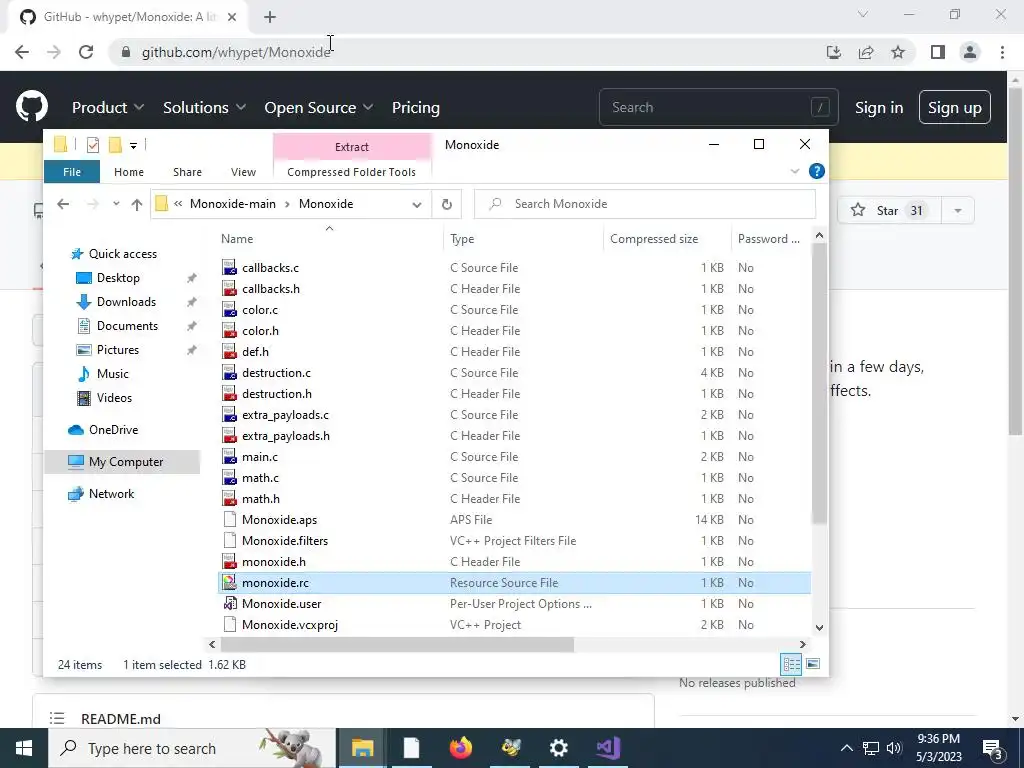Open Chrome three-dot menu

[x=1002, y=52]
